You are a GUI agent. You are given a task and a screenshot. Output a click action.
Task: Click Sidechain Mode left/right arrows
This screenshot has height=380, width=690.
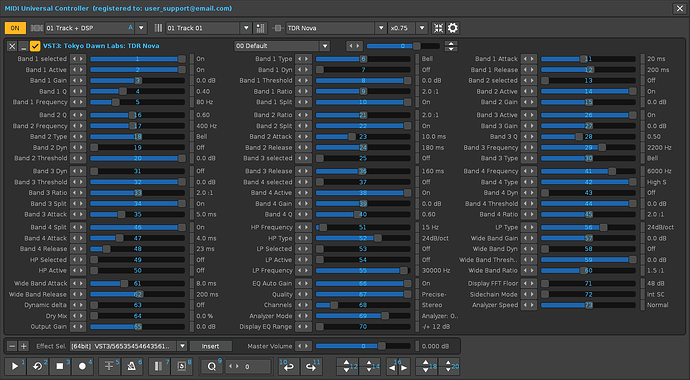pyautogui.click(x=529, y=294)
